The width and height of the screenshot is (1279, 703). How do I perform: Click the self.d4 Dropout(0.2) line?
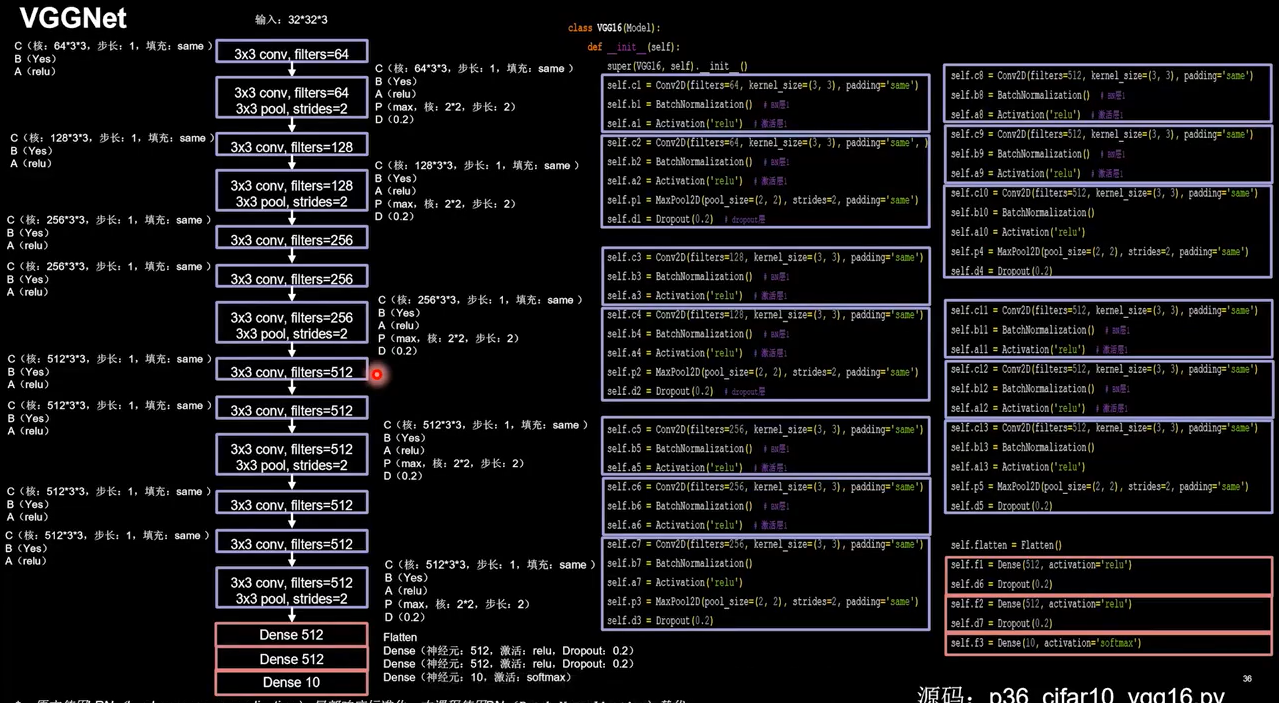[1004, 272]
